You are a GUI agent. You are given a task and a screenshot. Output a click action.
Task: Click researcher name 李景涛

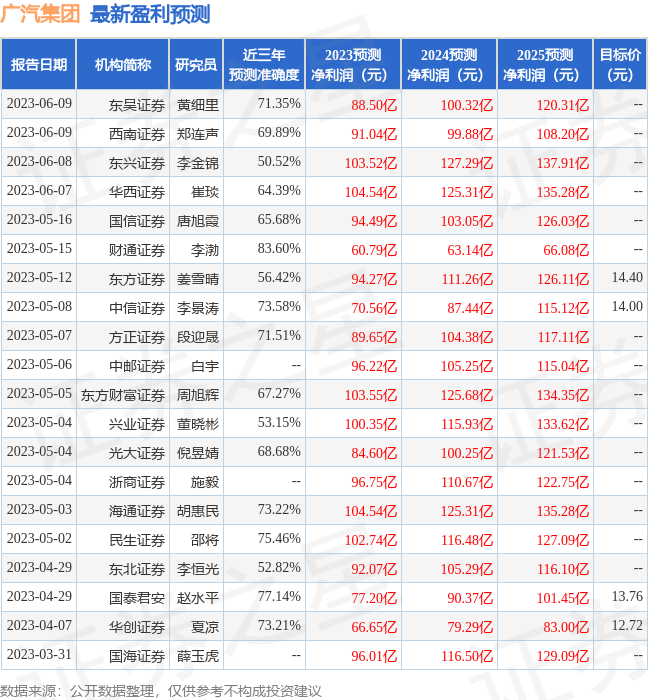coord(198,308)
